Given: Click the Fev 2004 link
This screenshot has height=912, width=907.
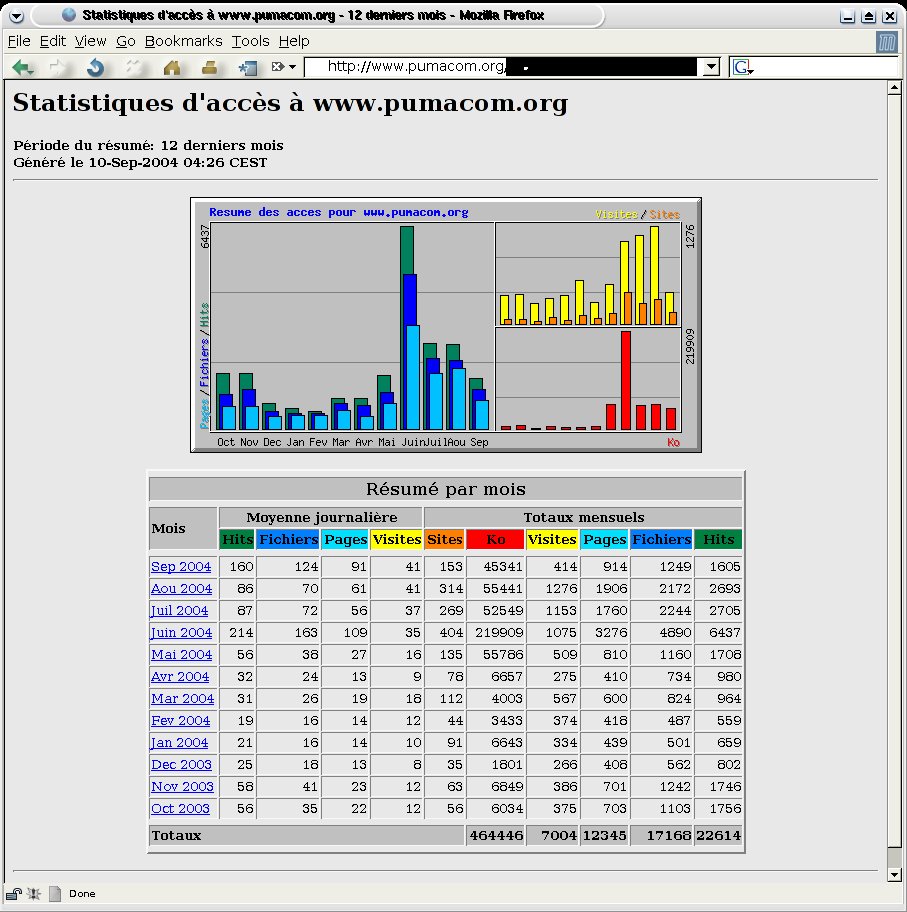Looking at the screenshot, I should click(x=180, y=721).
